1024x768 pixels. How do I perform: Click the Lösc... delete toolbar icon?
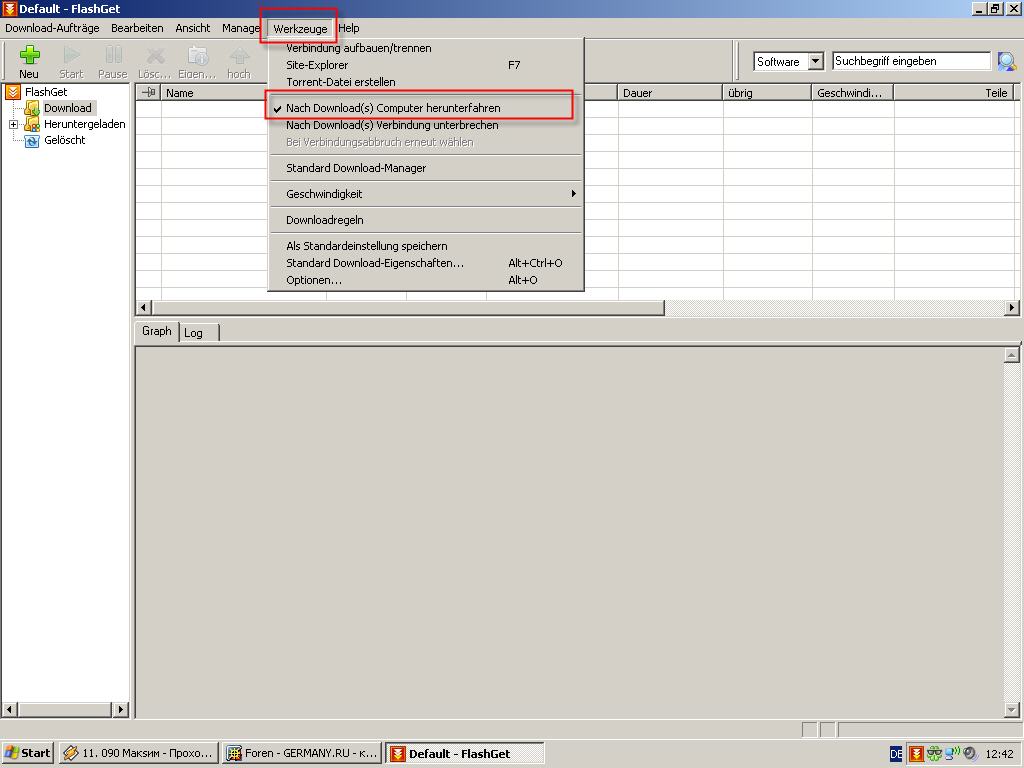point(155,55)
